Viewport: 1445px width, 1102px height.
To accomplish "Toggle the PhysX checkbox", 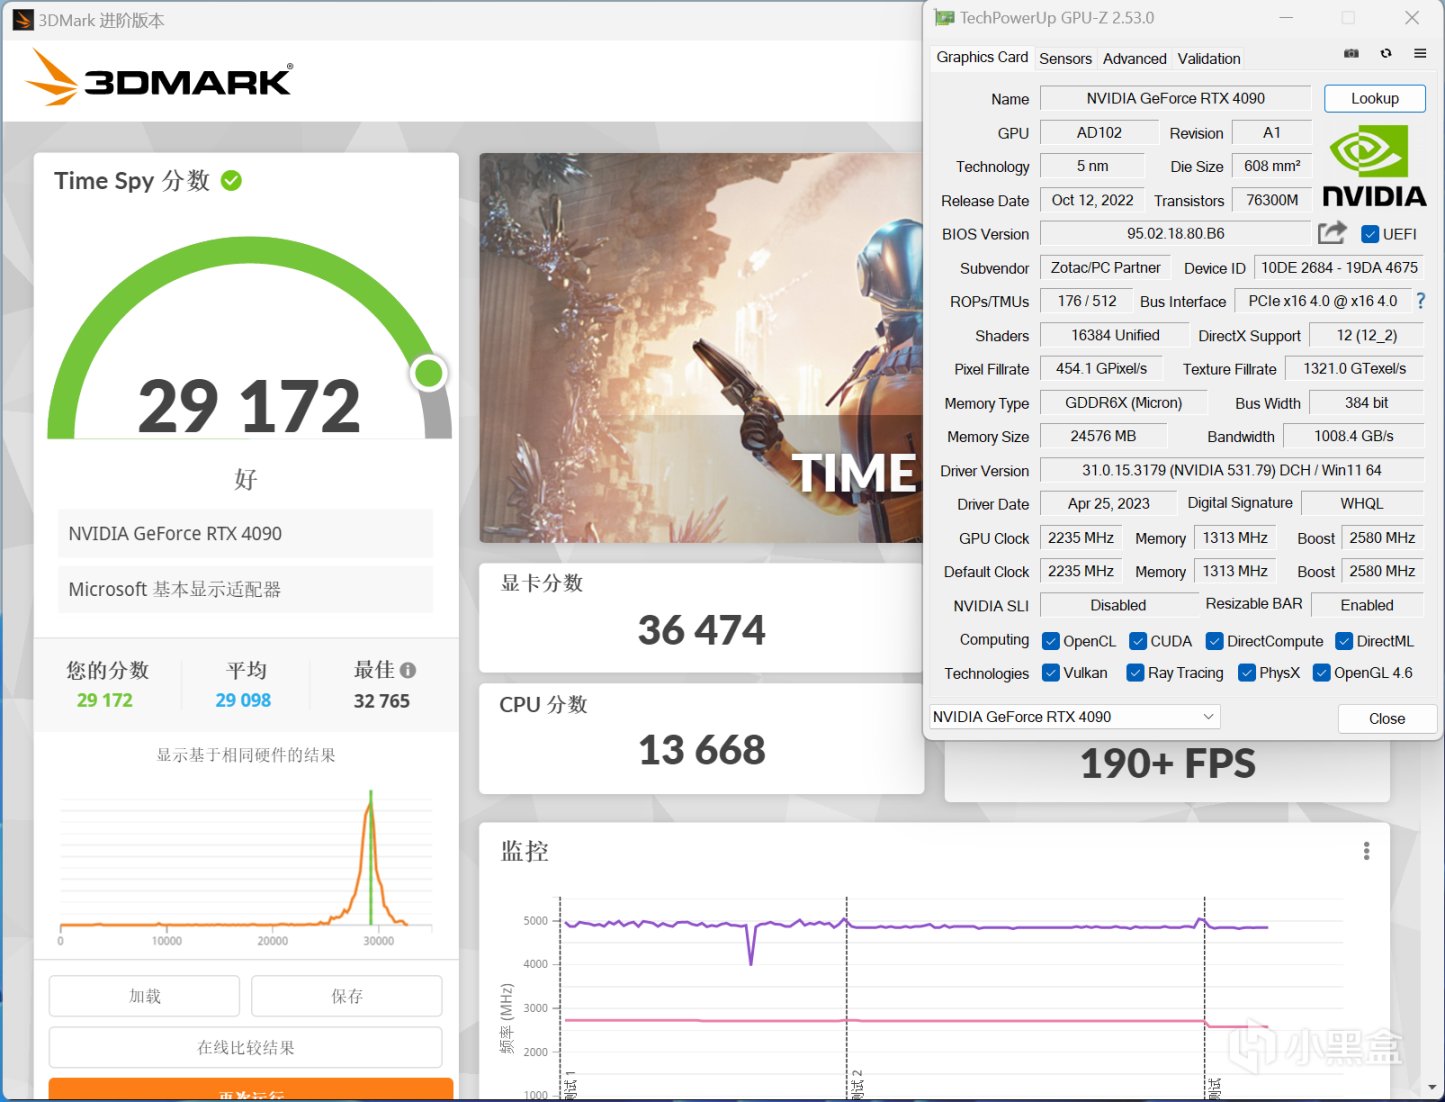I will pos(1247,673).
